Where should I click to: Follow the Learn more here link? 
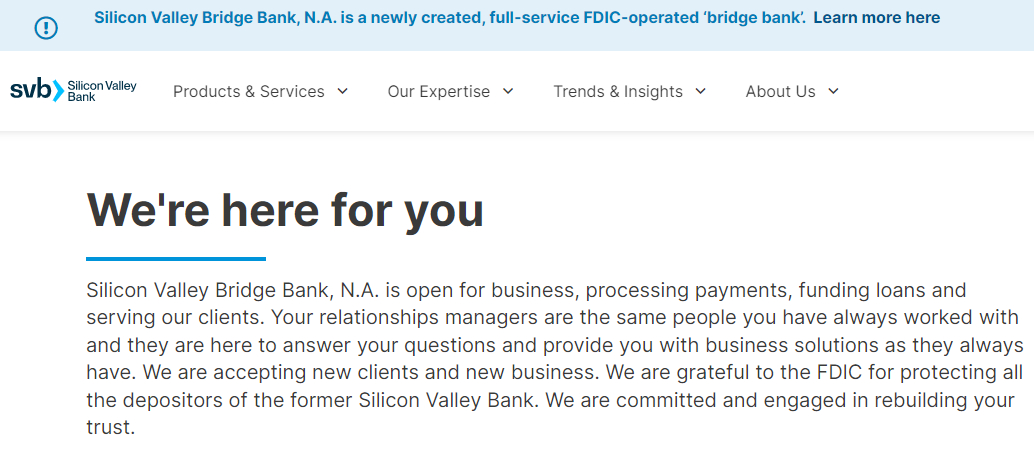[877, 18]
